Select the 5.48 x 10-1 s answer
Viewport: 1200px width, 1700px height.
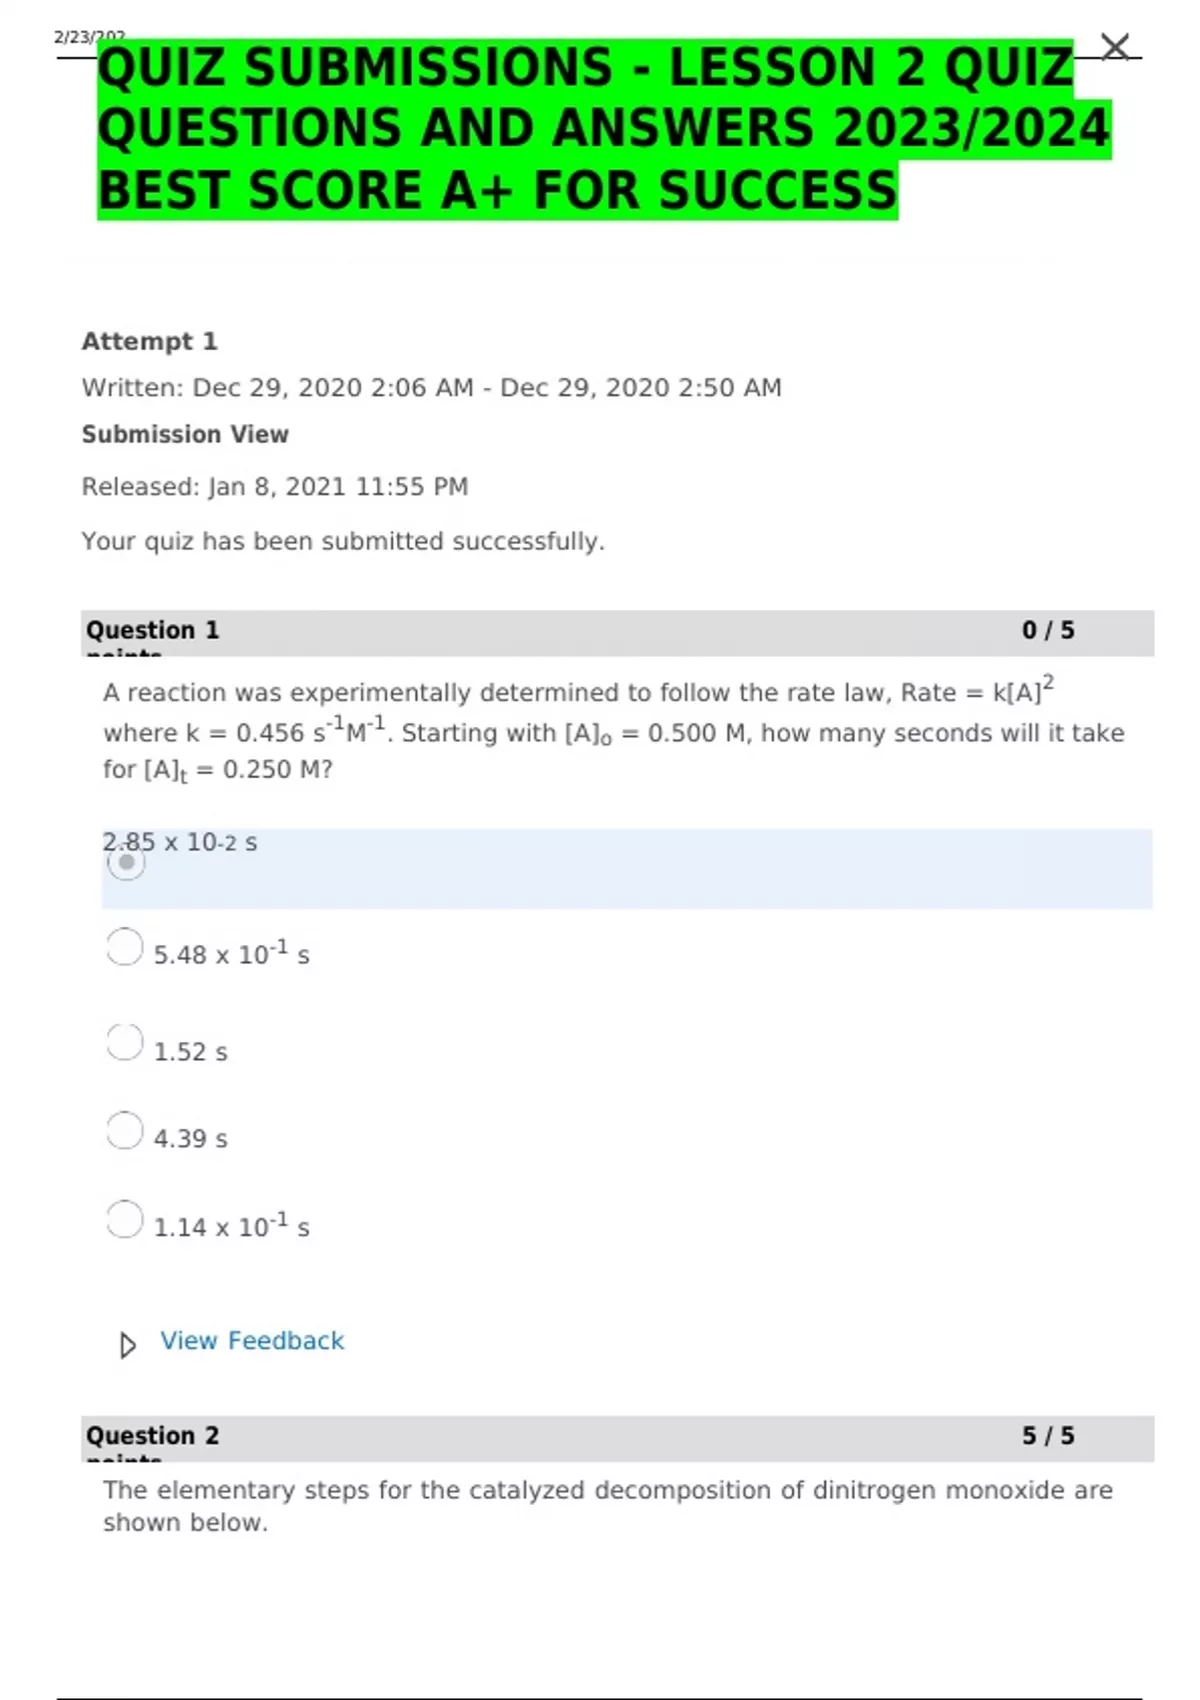coord(124,945)
